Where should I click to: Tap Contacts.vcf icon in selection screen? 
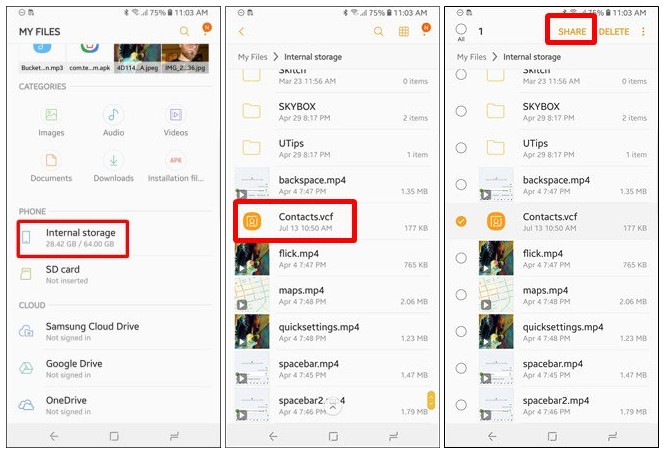(496, 221)
